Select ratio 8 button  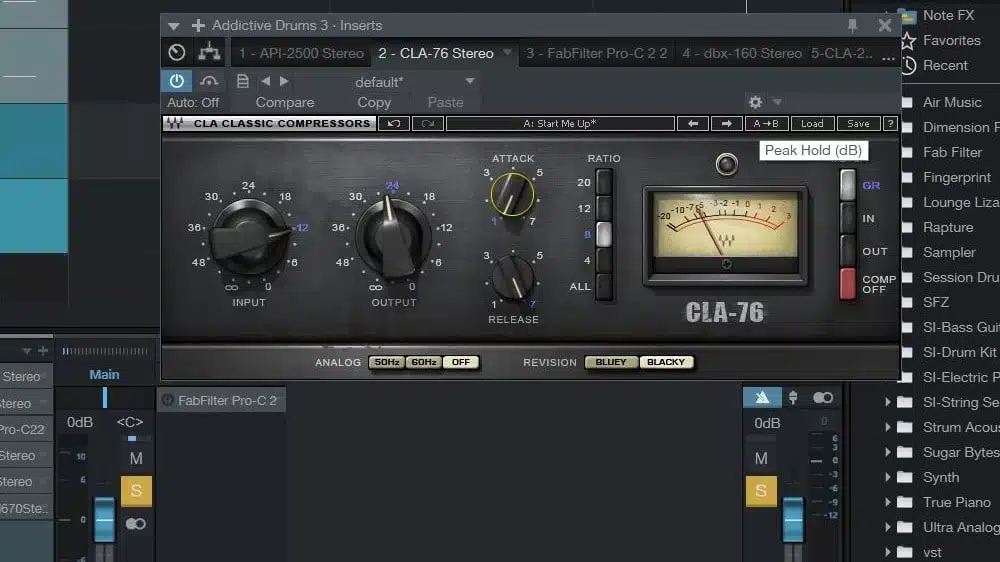pyautogui.click(x=603, y=234)
